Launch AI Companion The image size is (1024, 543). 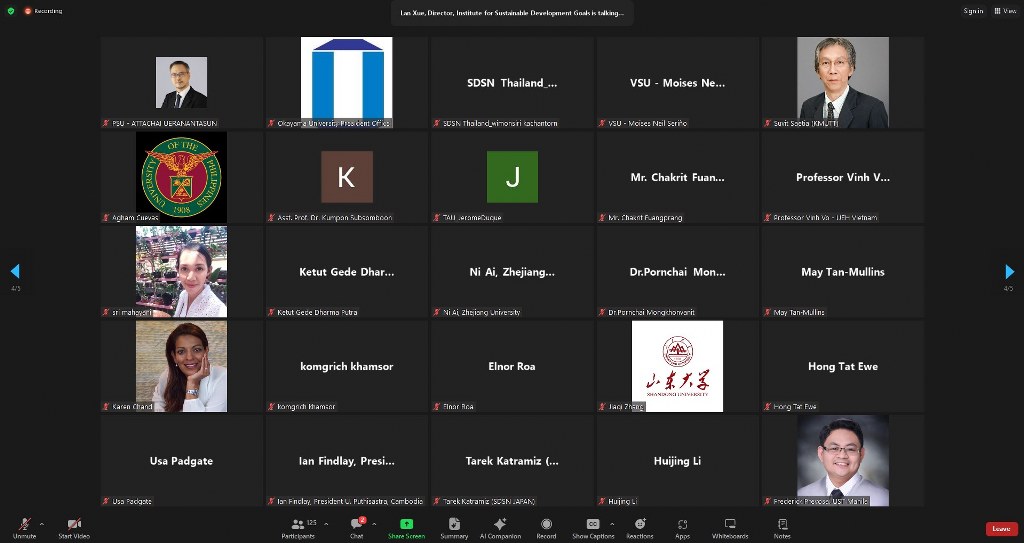pyautogui.click(x=500, y=527)
